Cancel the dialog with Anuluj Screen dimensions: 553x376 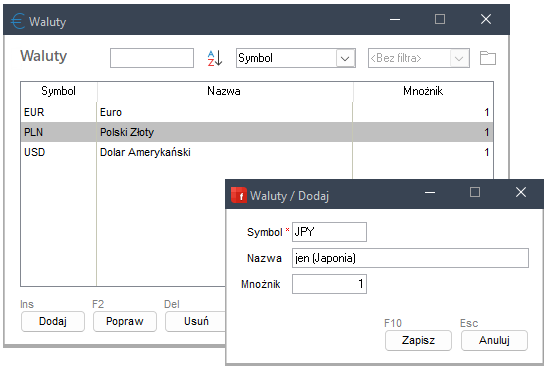point(494,340)
